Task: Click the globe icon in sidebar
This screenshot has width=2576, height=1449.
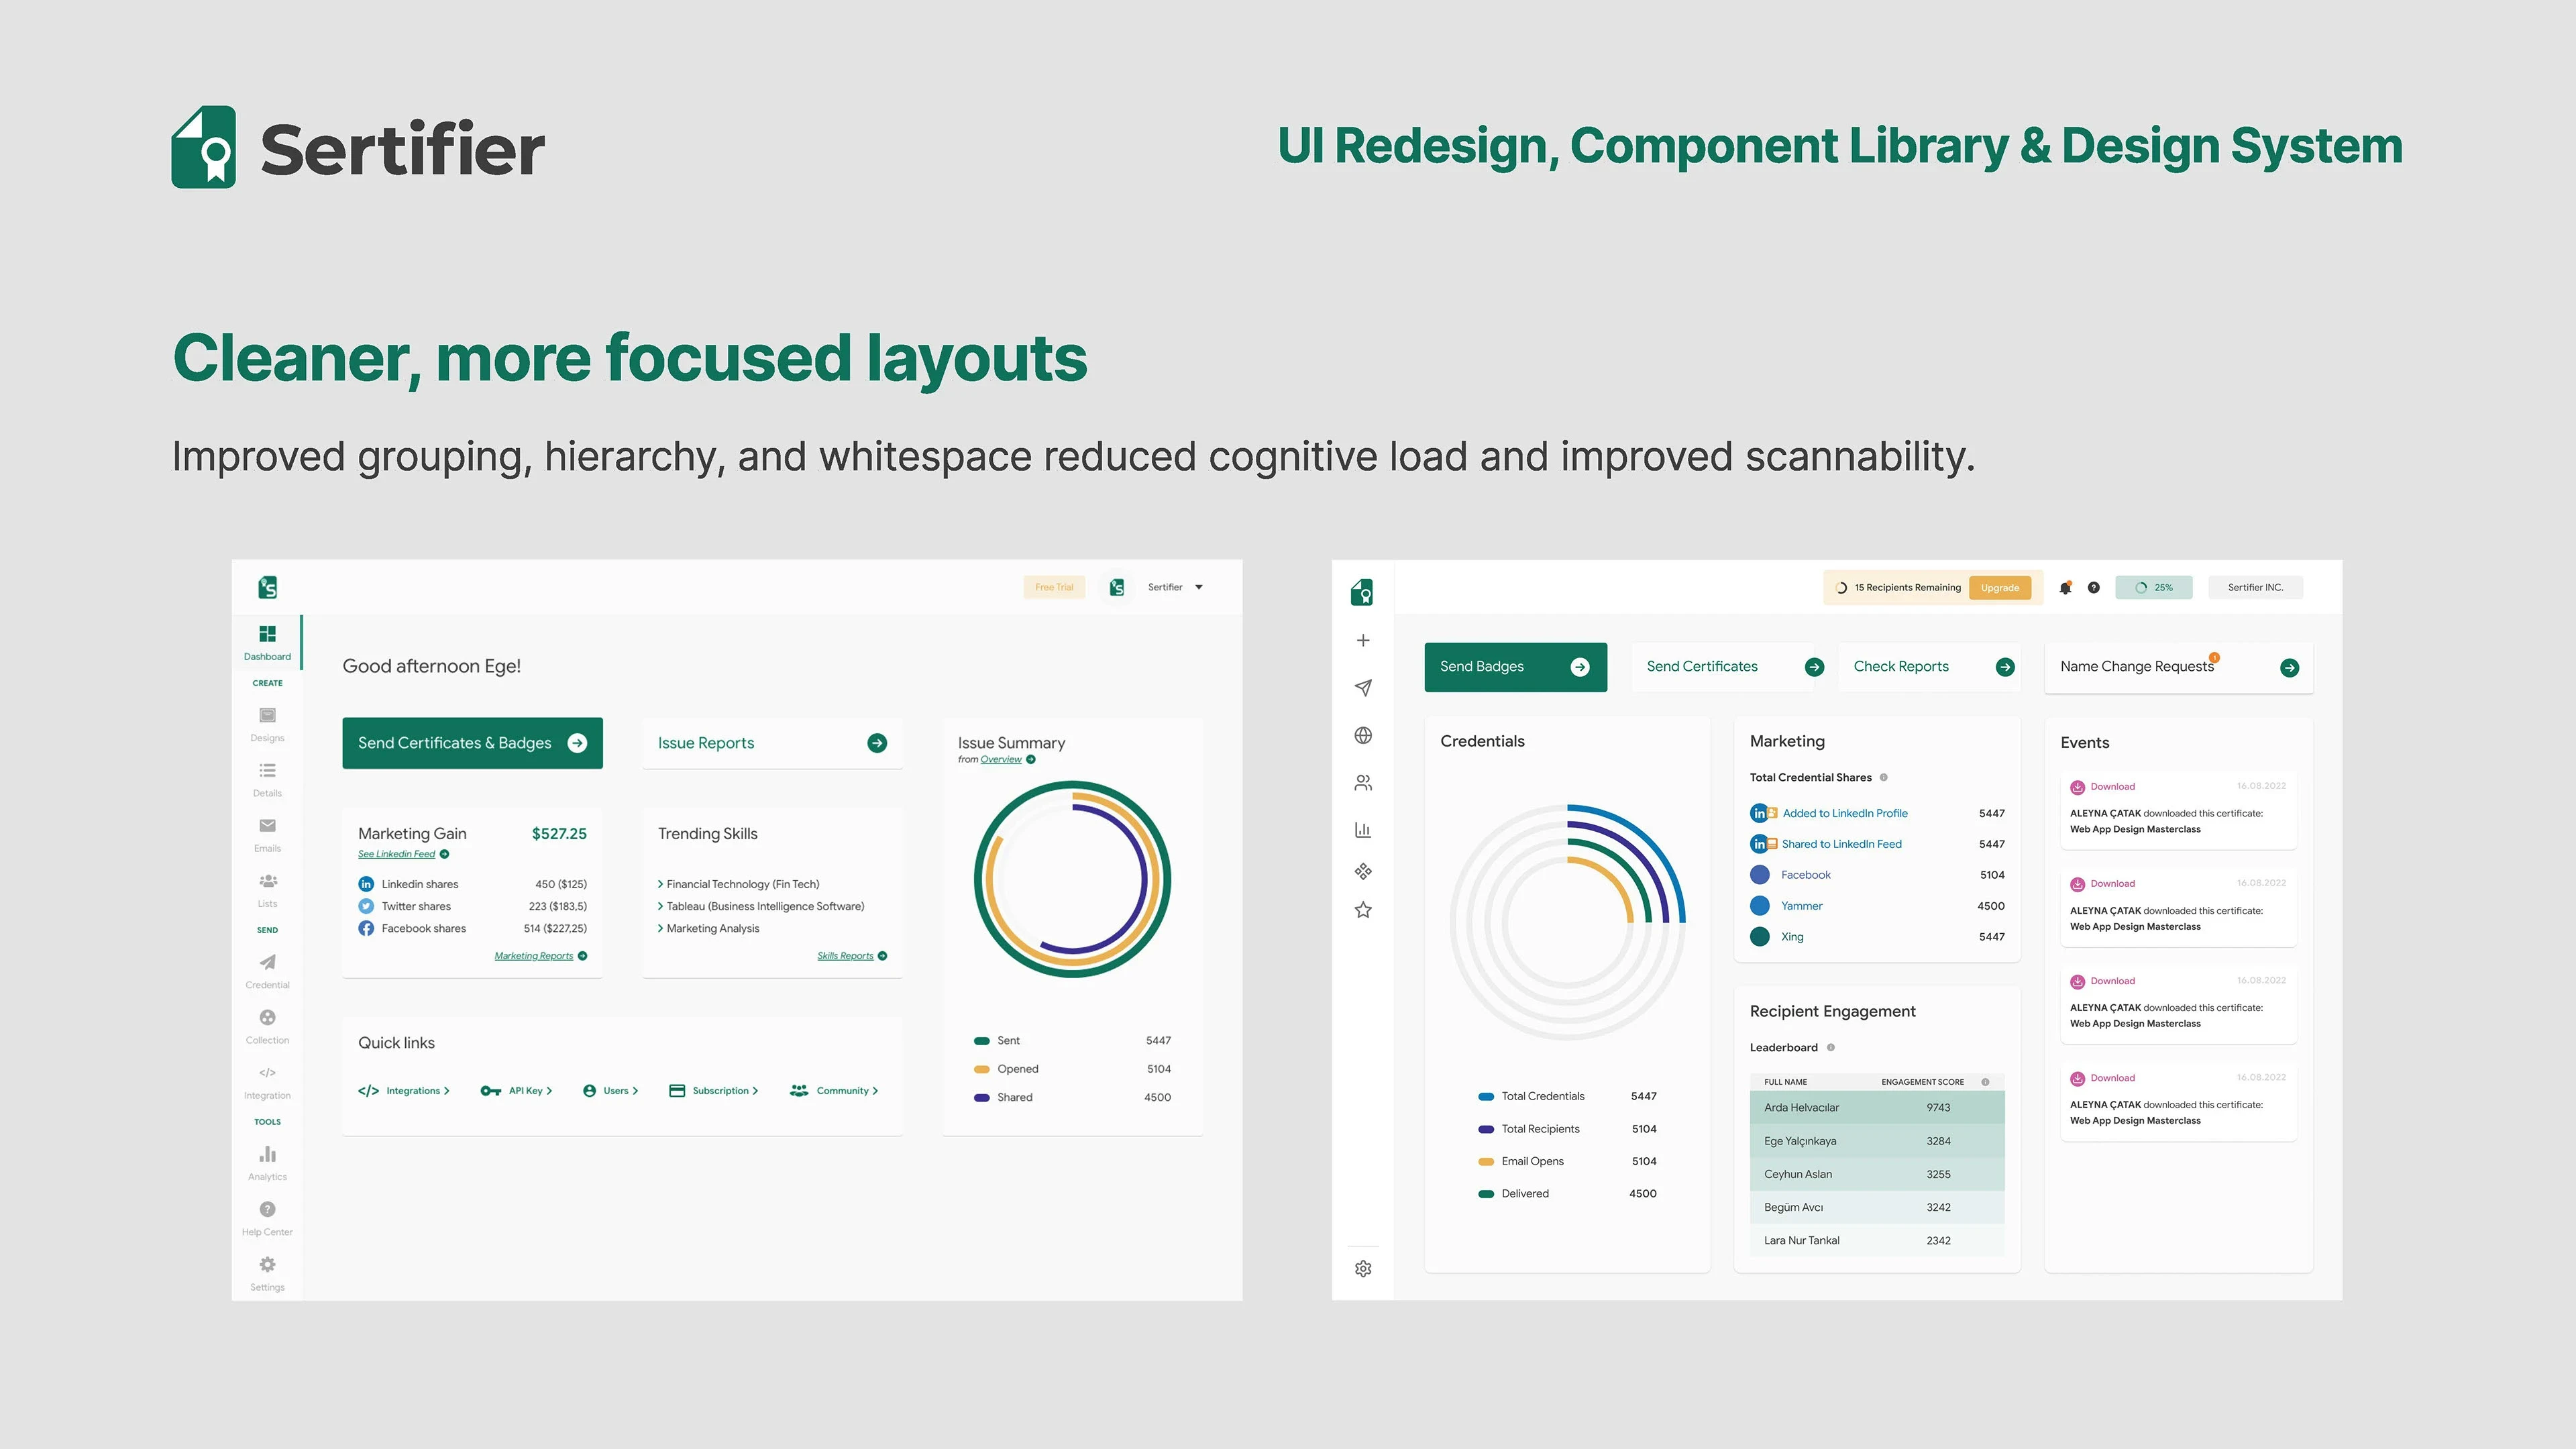Action: pos(1362,736)
